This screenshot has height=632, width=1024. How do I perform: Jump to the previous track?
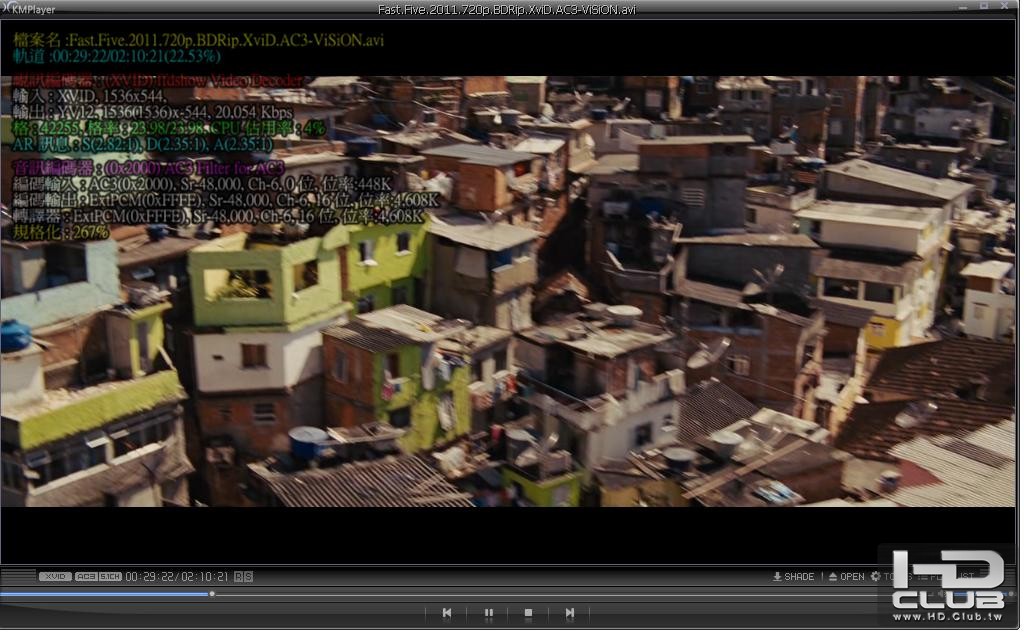[447, 614]
